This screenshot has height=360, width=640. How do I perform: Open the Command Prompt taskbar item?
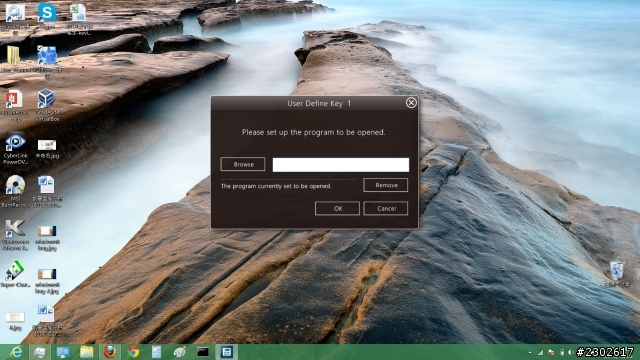(203, 352)
